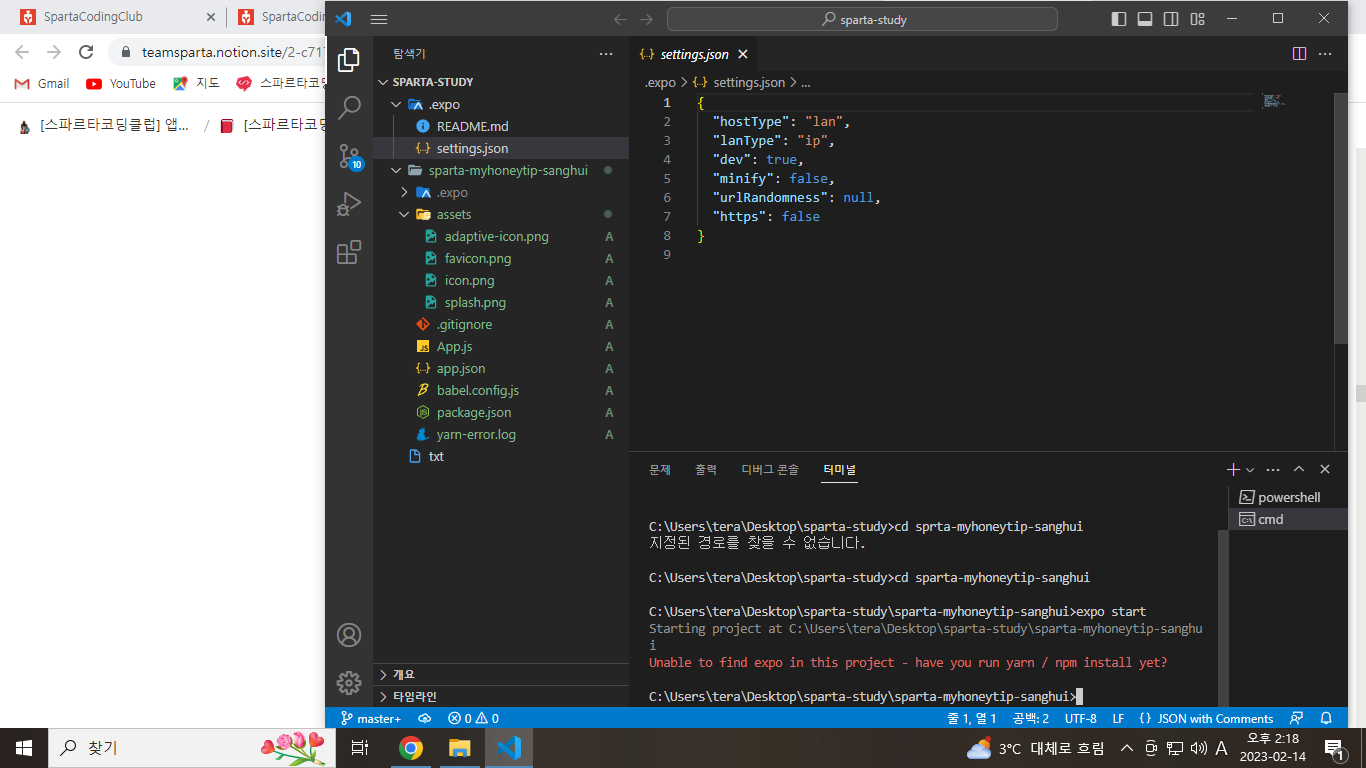This screenshot has width=1366, height=768.
Task: Toggle the bottom panel visibility
Action: (1146, 19)
